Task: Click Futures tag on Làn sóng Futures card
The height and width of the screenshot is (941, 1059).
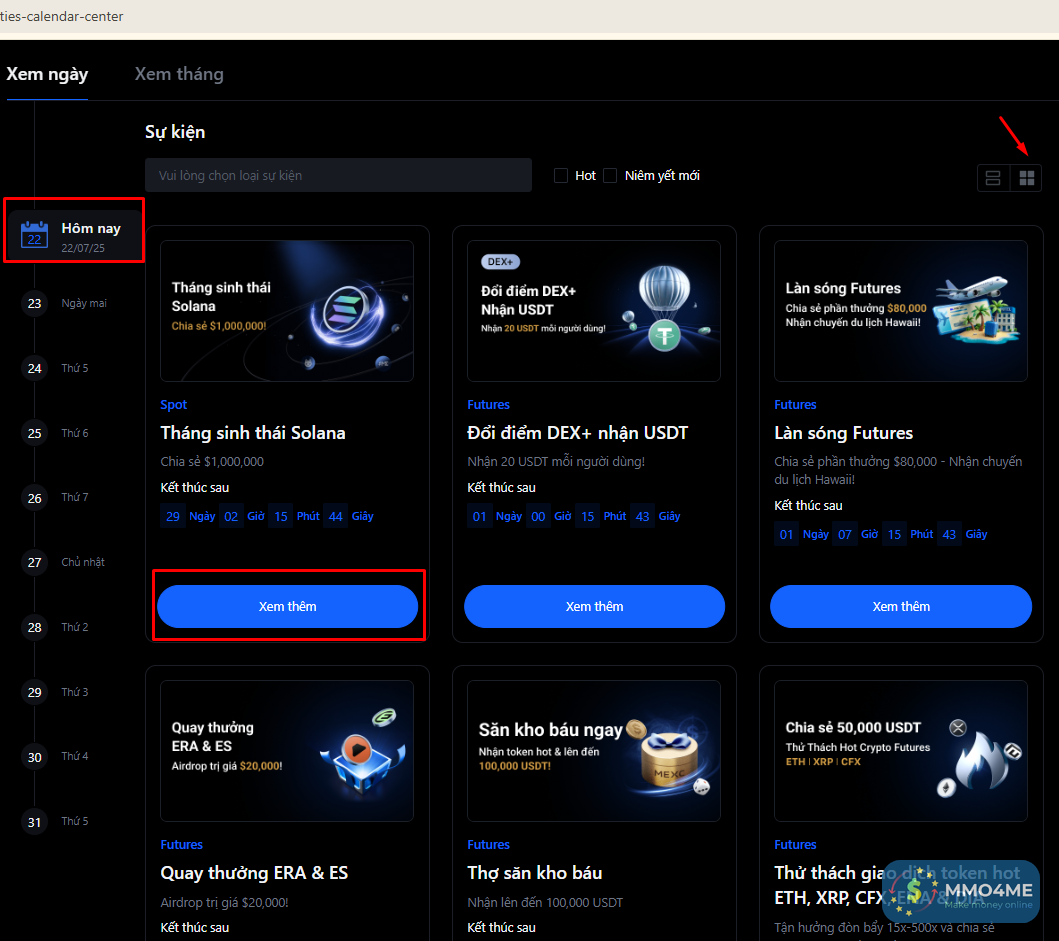Action: pyautogui.click(x=795, y=405)
